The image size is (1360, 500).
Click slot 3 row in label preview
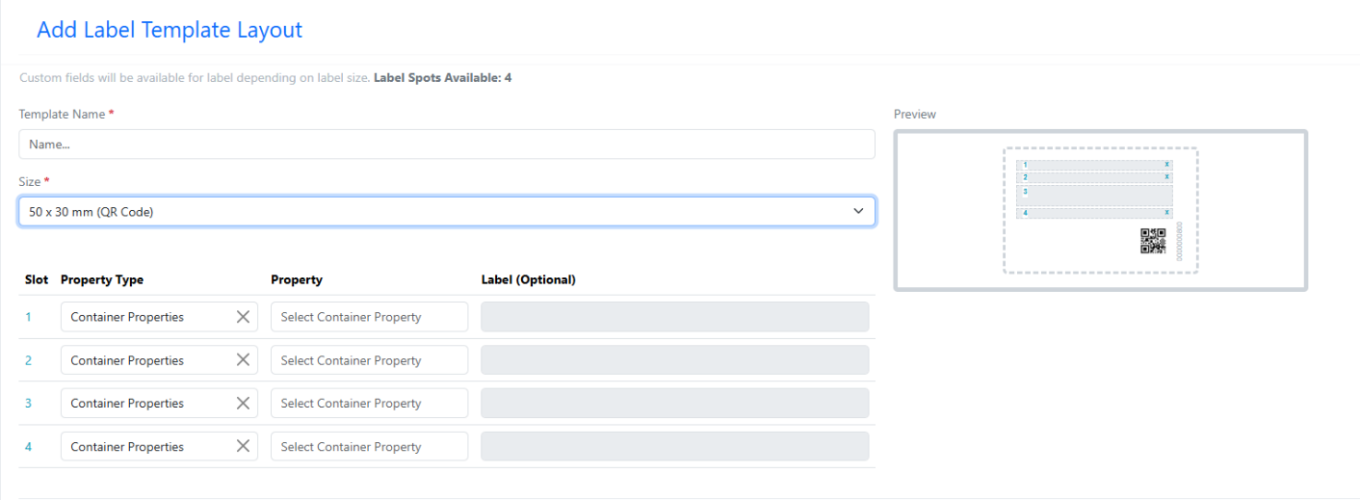(x=1094, y=195)
